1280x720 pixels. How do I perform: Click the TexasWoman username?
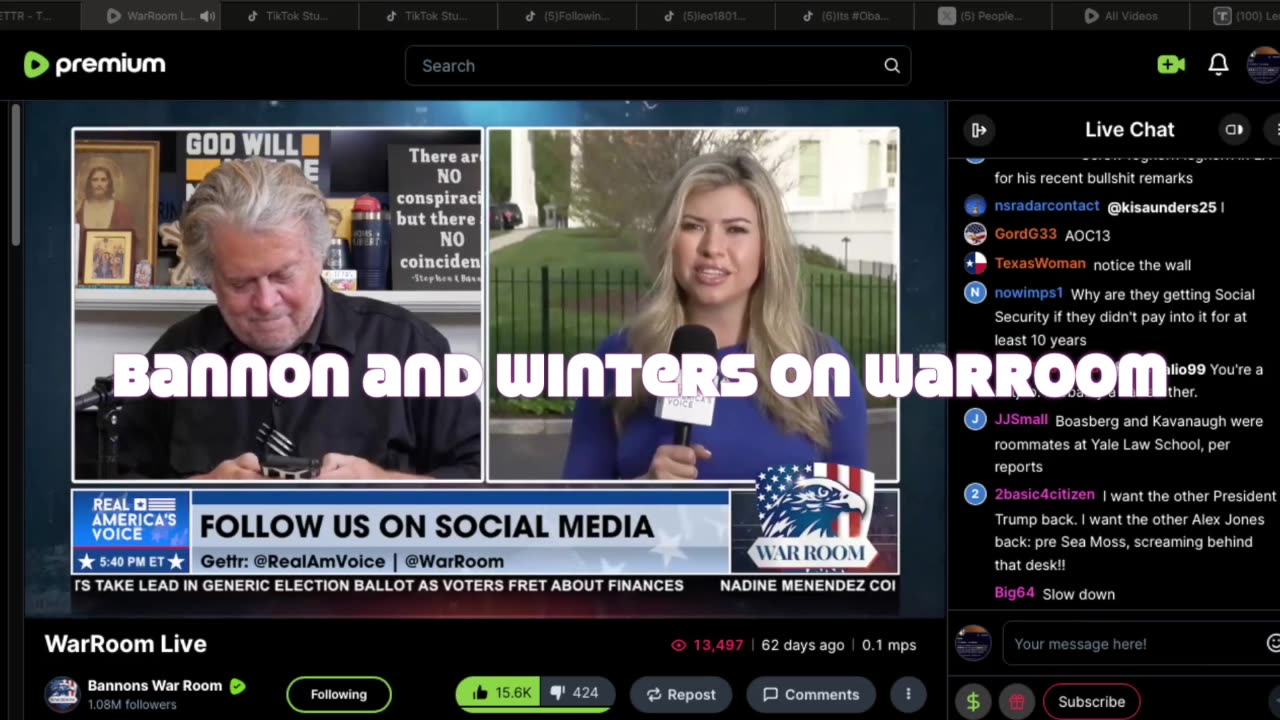pos(1040,263)
